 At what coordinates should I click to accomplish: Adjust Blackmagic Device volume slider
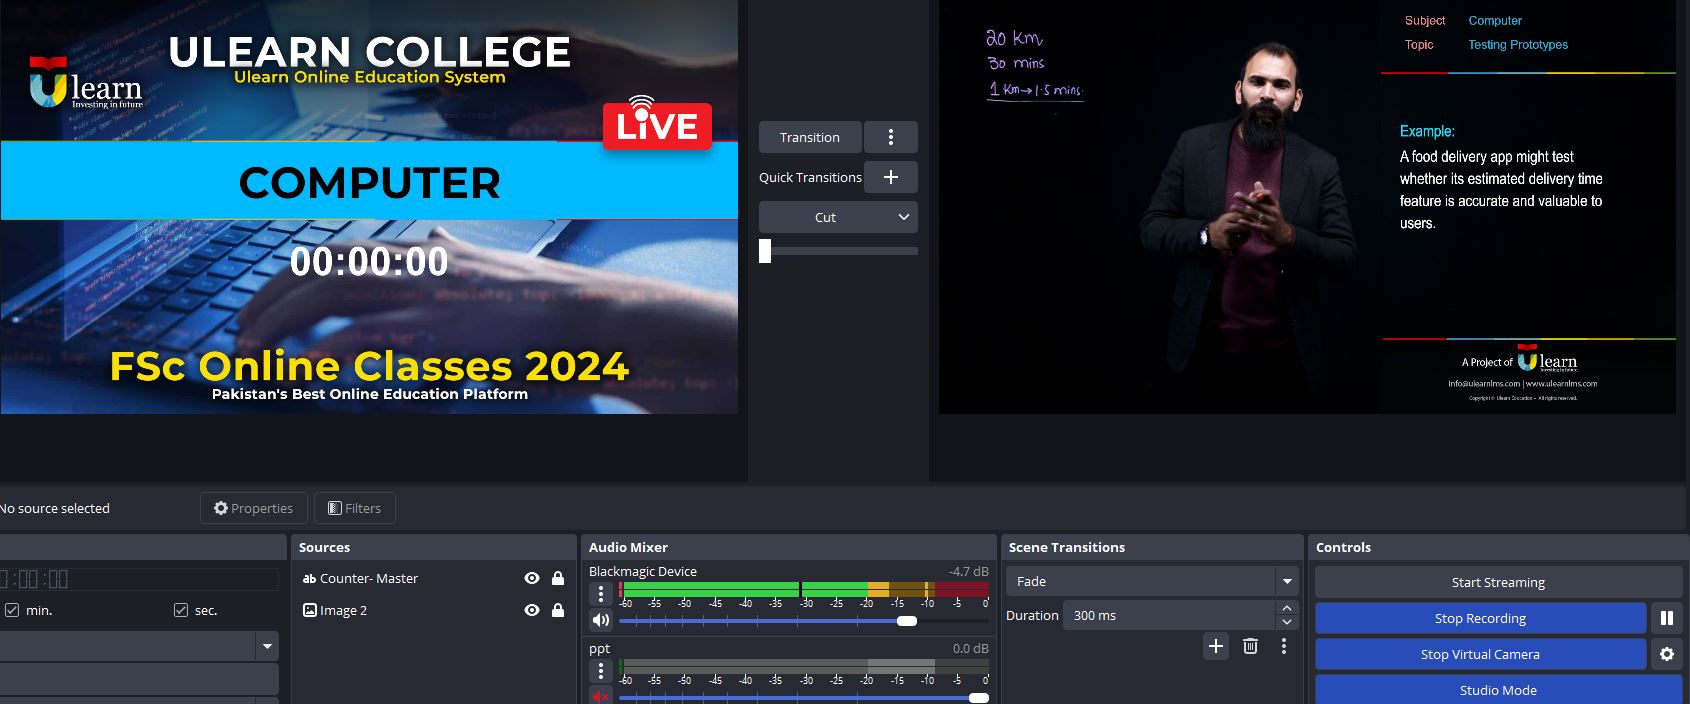pos(907,621)
